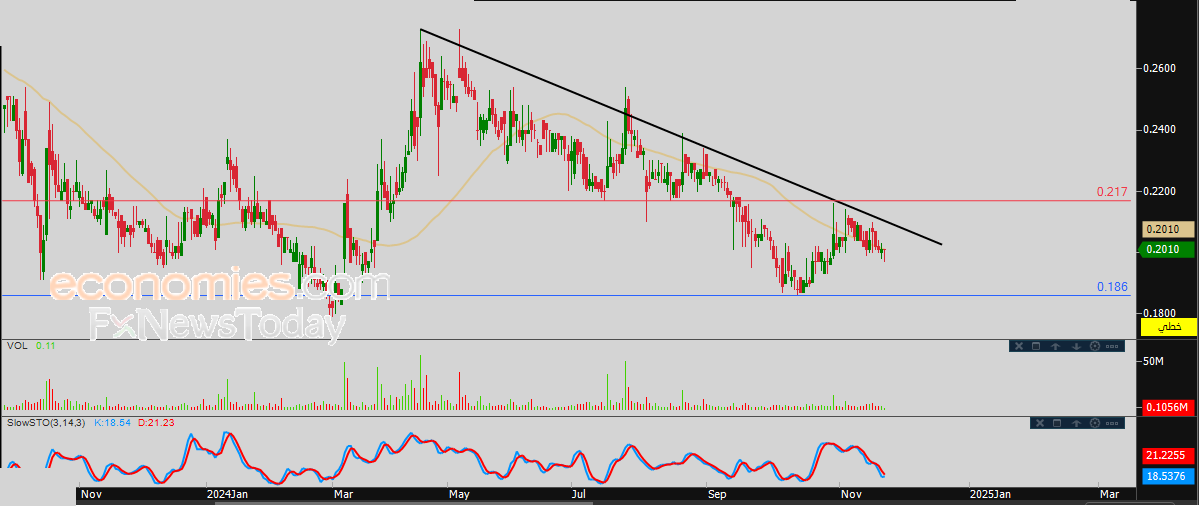Image resolution: width=1199 pixels, height=506 pixels.
Task: Click the Jul date axis label
Action: click(581, 495)
